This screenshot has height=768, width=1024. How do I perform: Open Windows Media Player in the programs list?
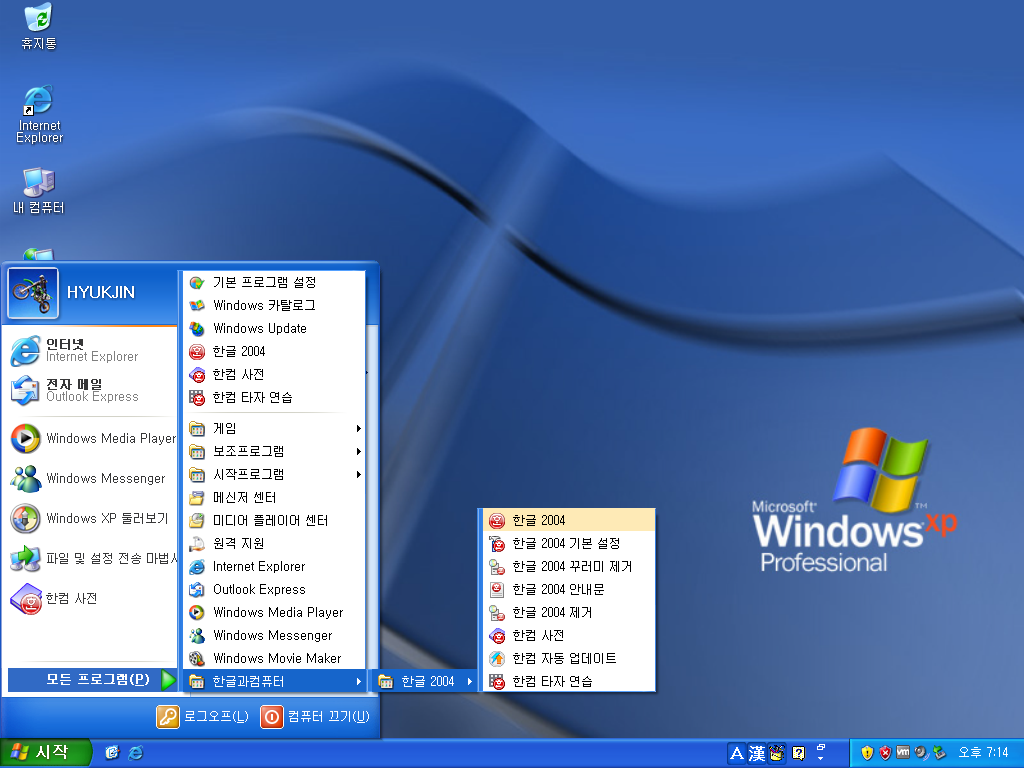274,613
